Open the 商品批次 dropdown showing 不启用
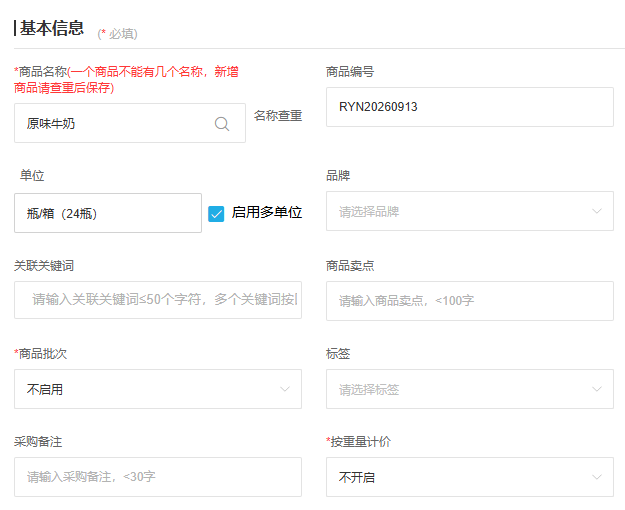This screenshot has height=510, width=625. [158, 389]
